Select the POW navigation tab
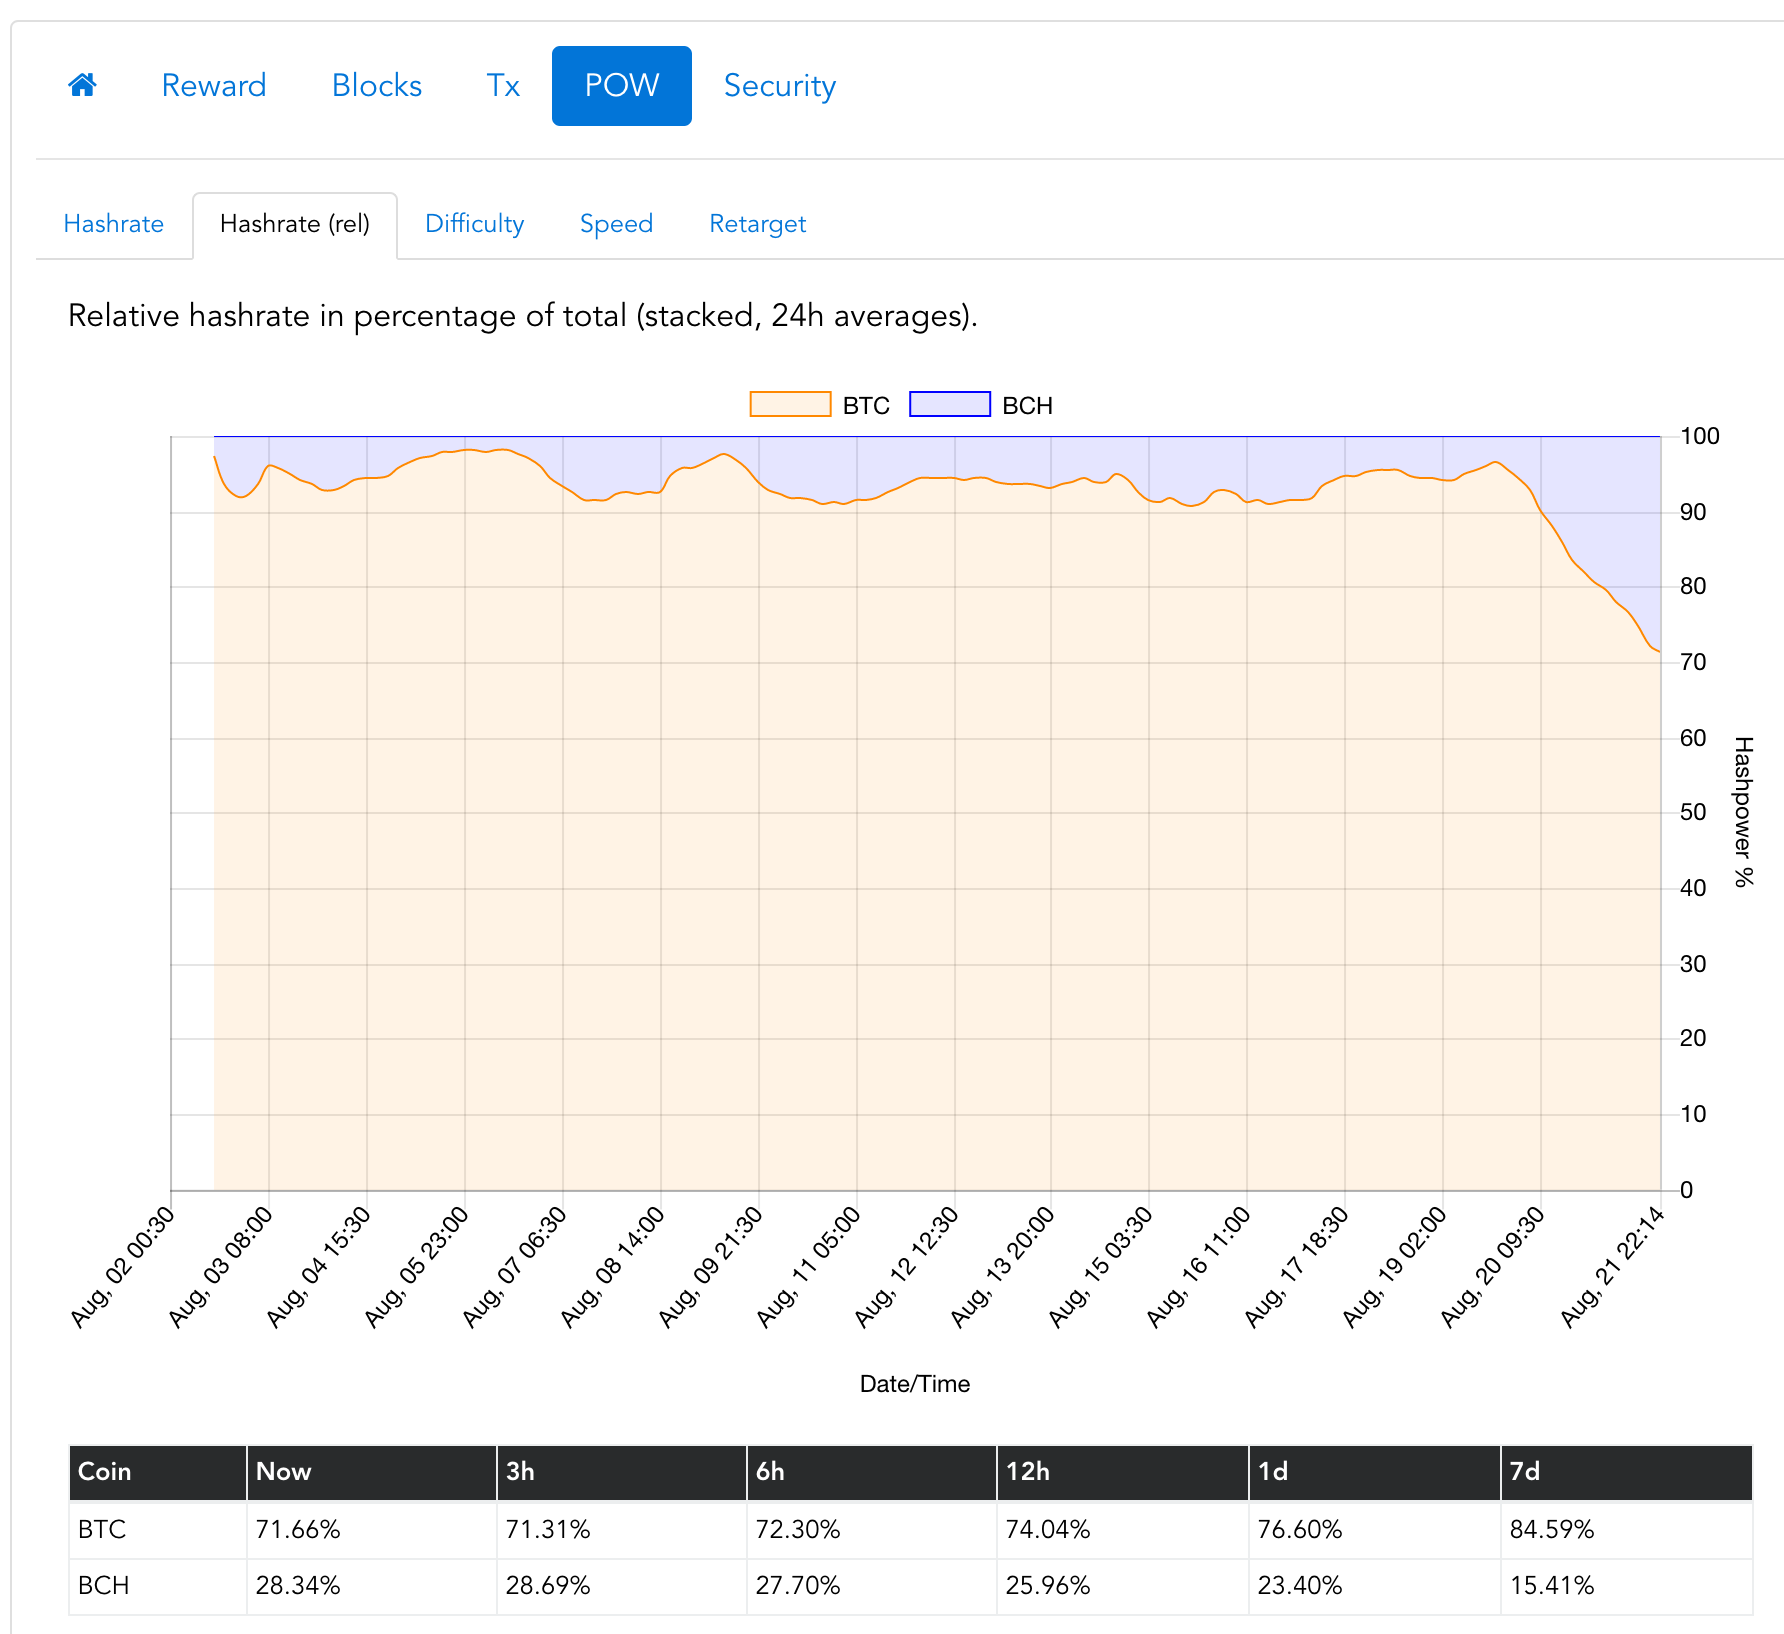 pyautogui.click(x=621, y=85)
